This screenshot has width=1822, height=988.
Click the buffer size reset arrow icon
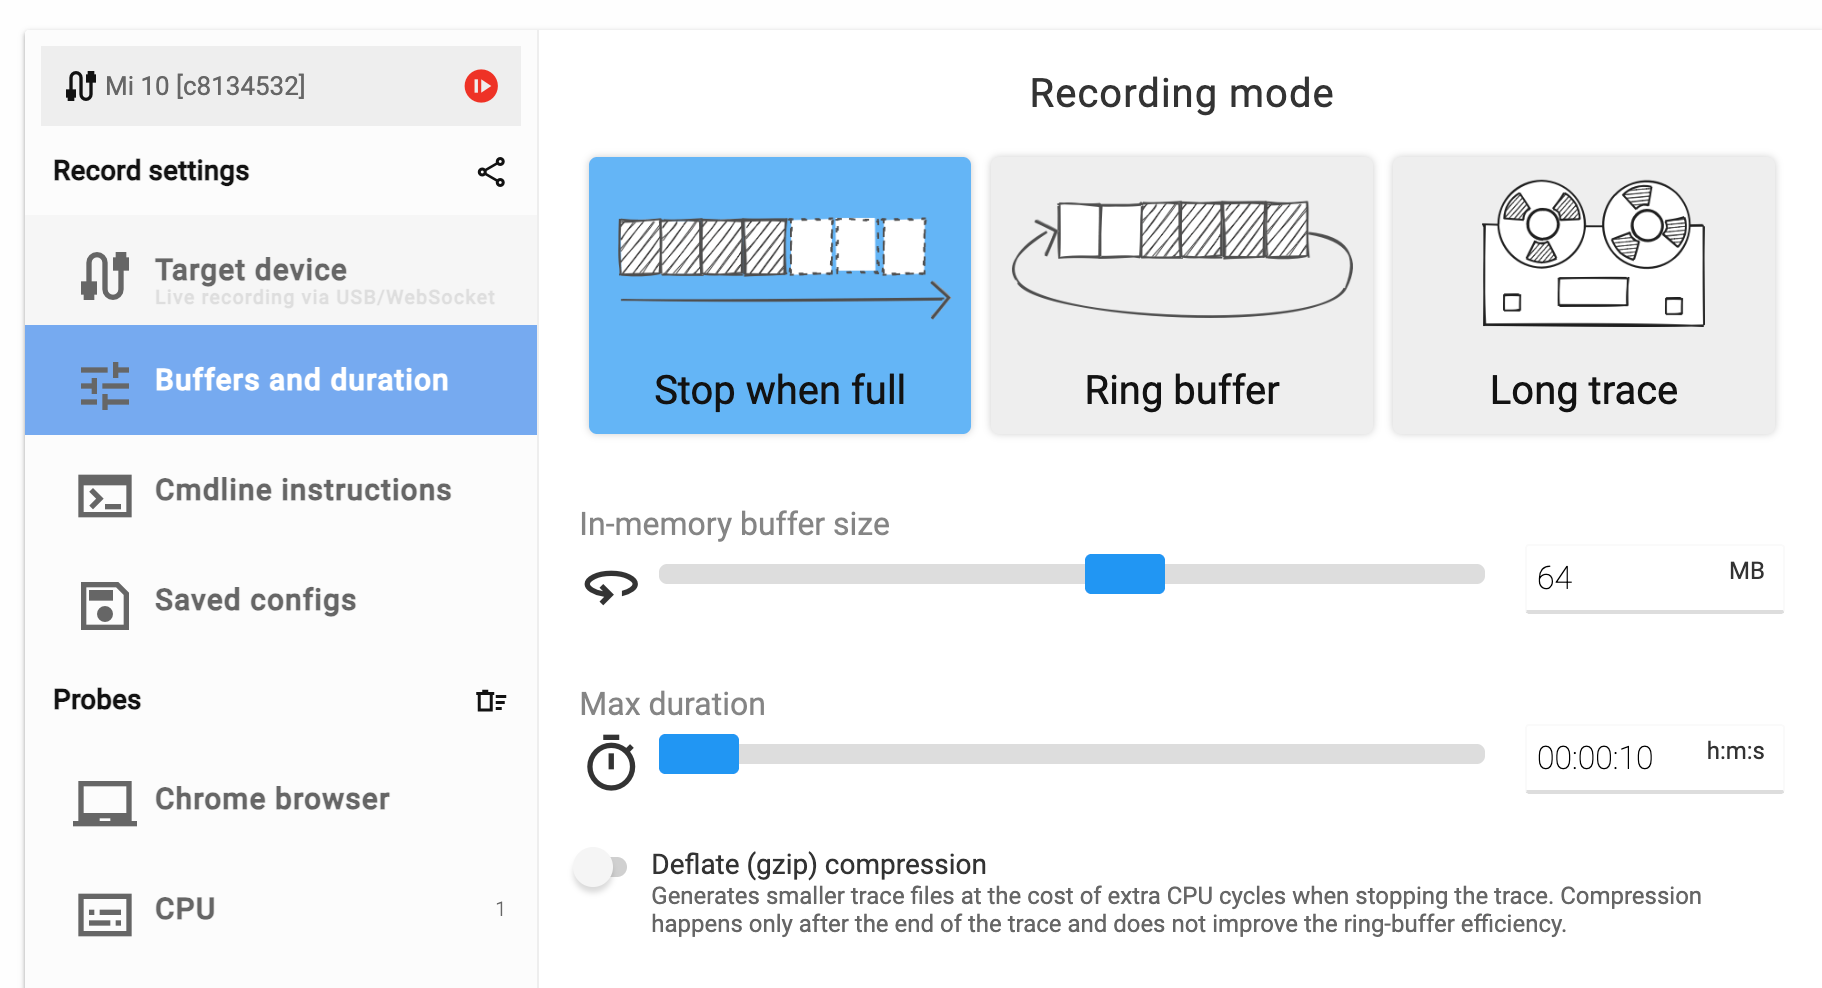point(611,586)
